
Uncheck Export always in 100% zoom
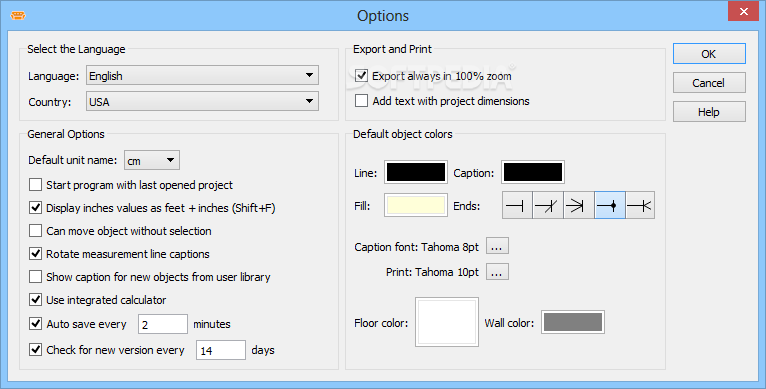tap(362, 76)
